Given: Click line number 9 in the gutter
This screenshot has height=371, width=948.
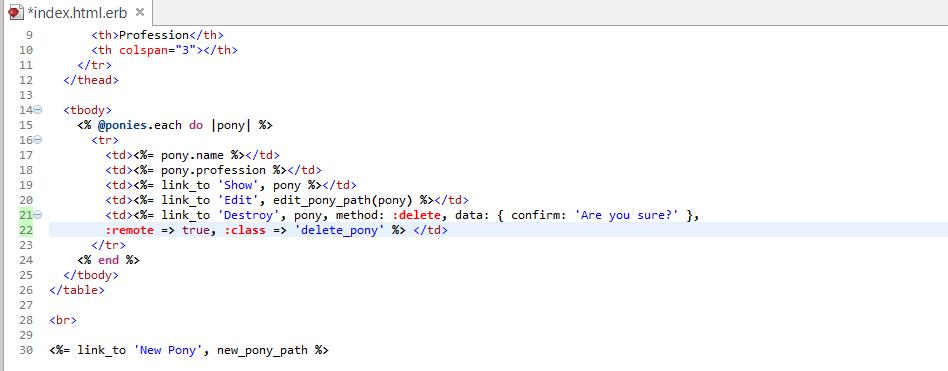Looking at the screenshot, I should coord(28,35).
